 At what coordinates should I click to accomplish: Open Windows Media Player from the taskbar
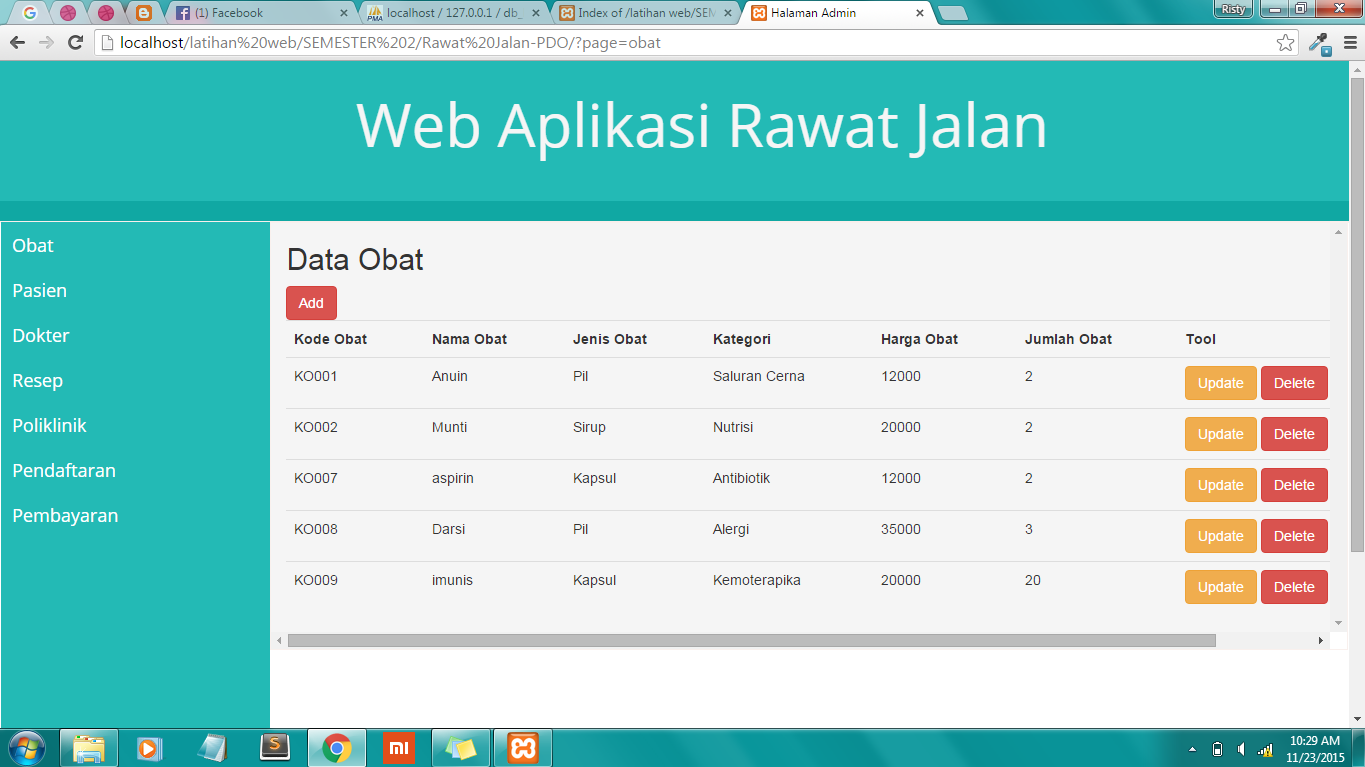point(150,747)
